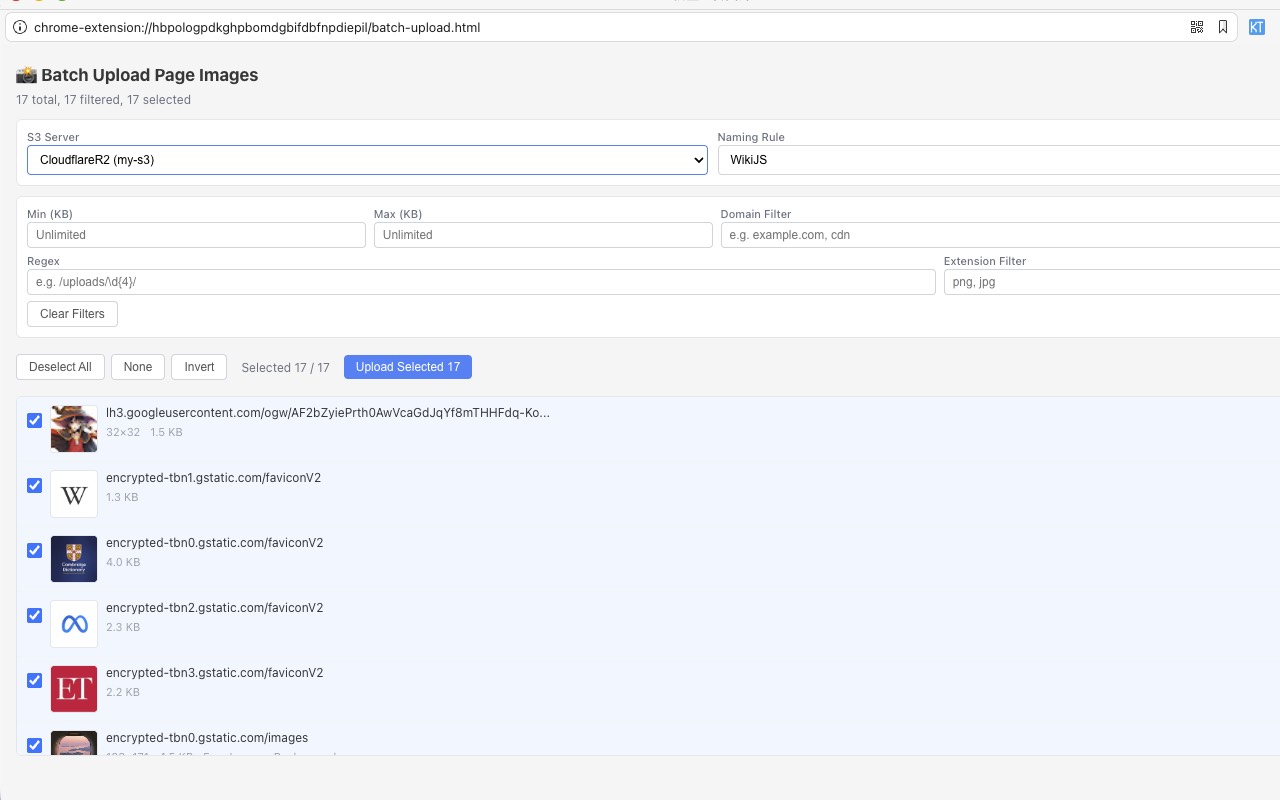
Task: Focus the Min (KB) input field
Action: coord(196,235)
